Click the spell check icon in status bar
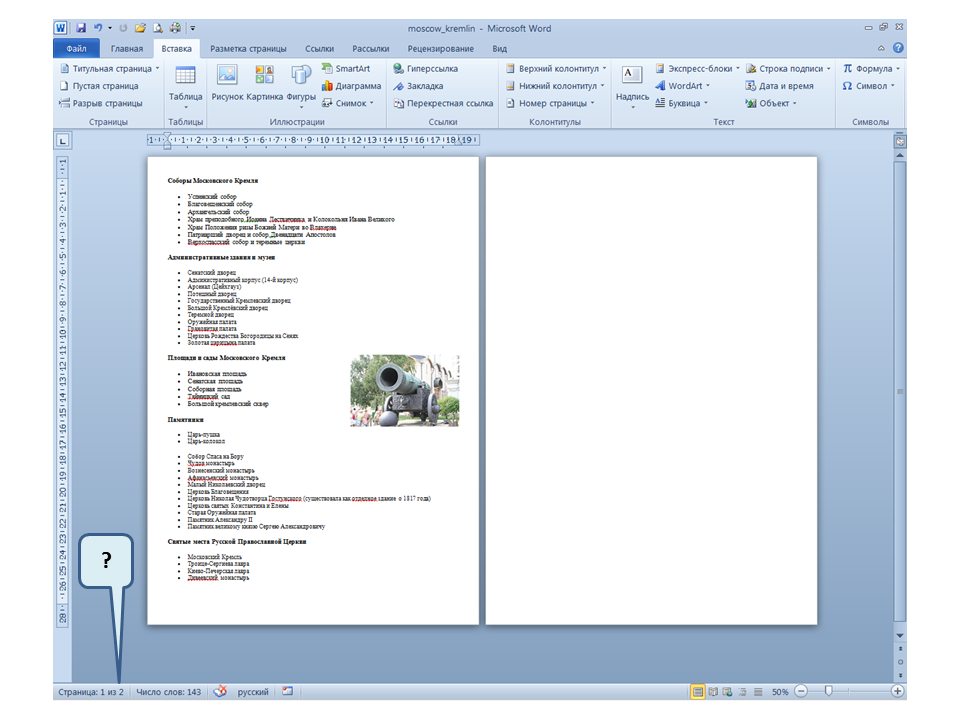 [221, 691]
